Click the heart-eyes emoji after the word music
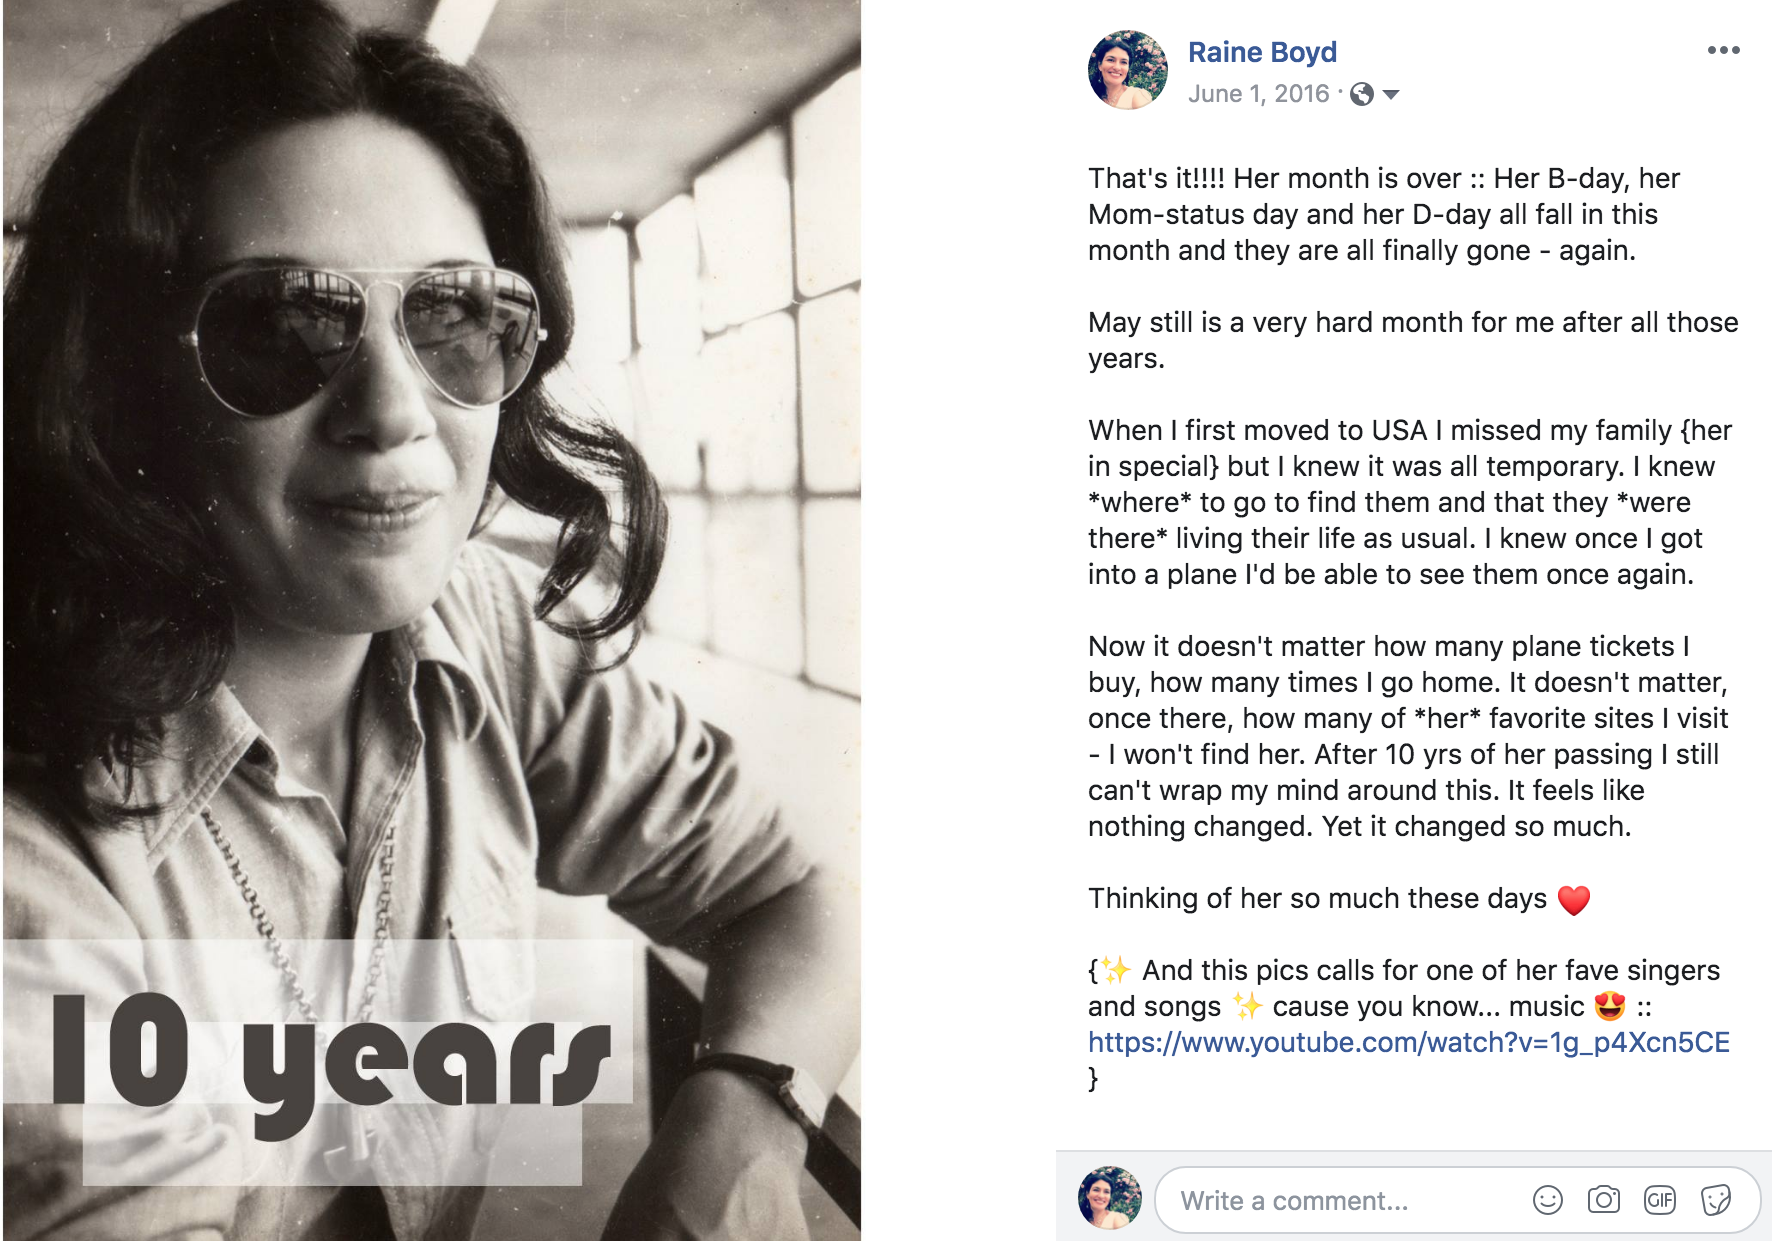1772x1241 pixels. (1609, 1006)
